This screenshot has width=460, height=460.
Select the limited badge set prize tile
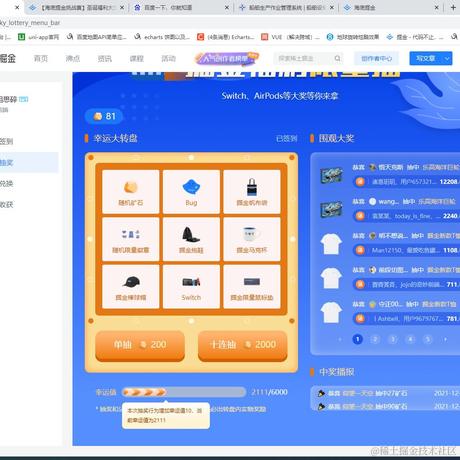click(131, 239)
